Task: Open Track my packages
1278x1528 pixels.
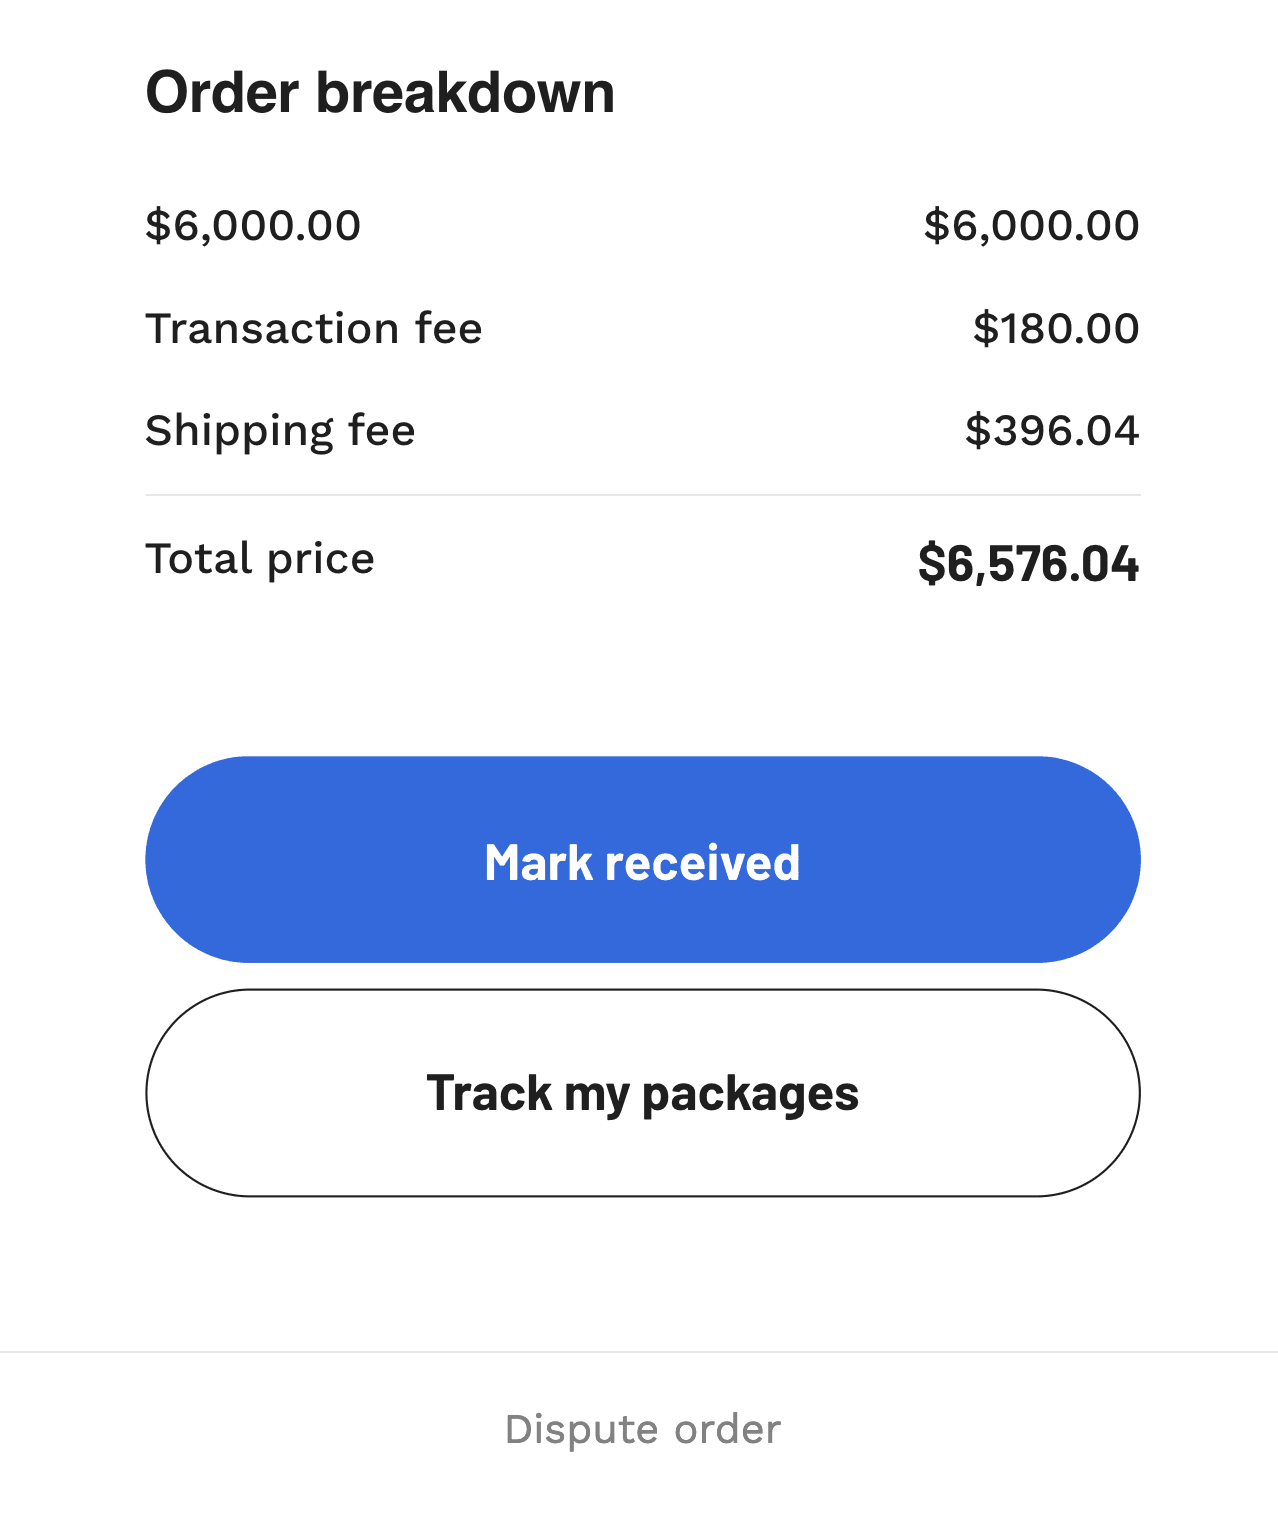Action: [x=642, y=1093]
